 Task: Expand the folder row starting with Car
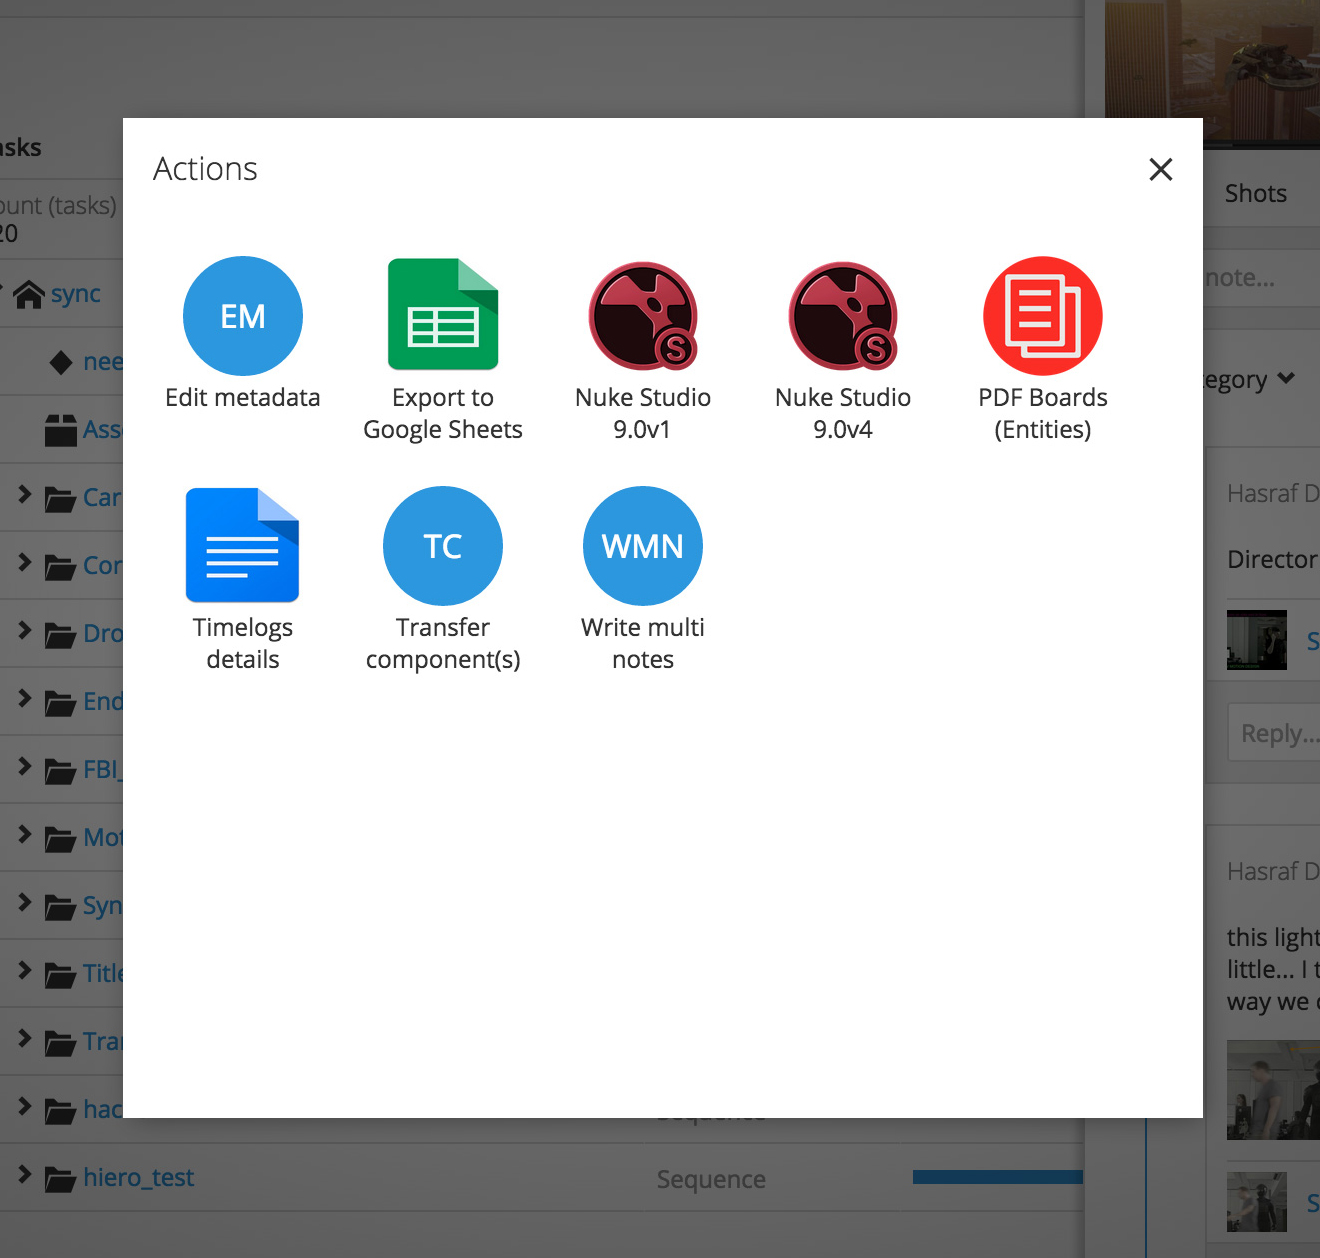pyautogui.click(x=25, y=495)
